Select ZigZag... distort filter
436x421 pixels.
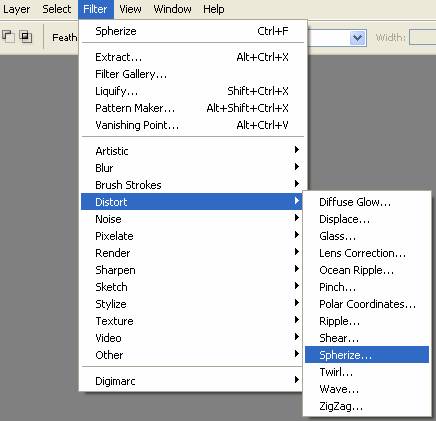(x=367, y=406)
